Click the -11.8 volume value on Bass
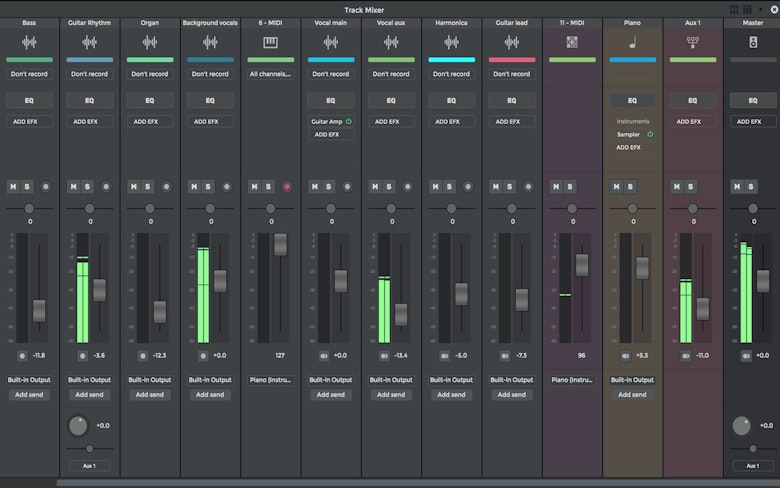The width and height of the screenshot is (780, 488). coord(39,356)
